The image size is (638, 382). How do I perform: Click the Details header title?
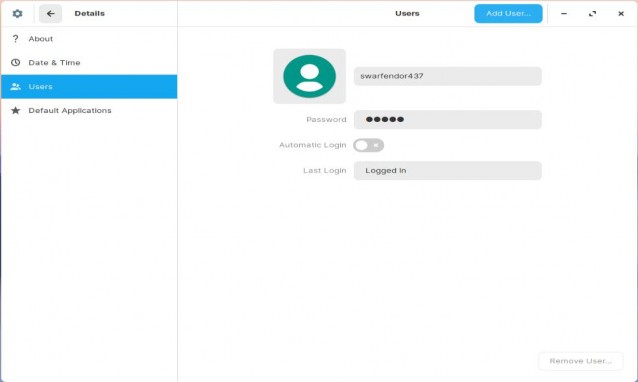[x=90, y=13]
